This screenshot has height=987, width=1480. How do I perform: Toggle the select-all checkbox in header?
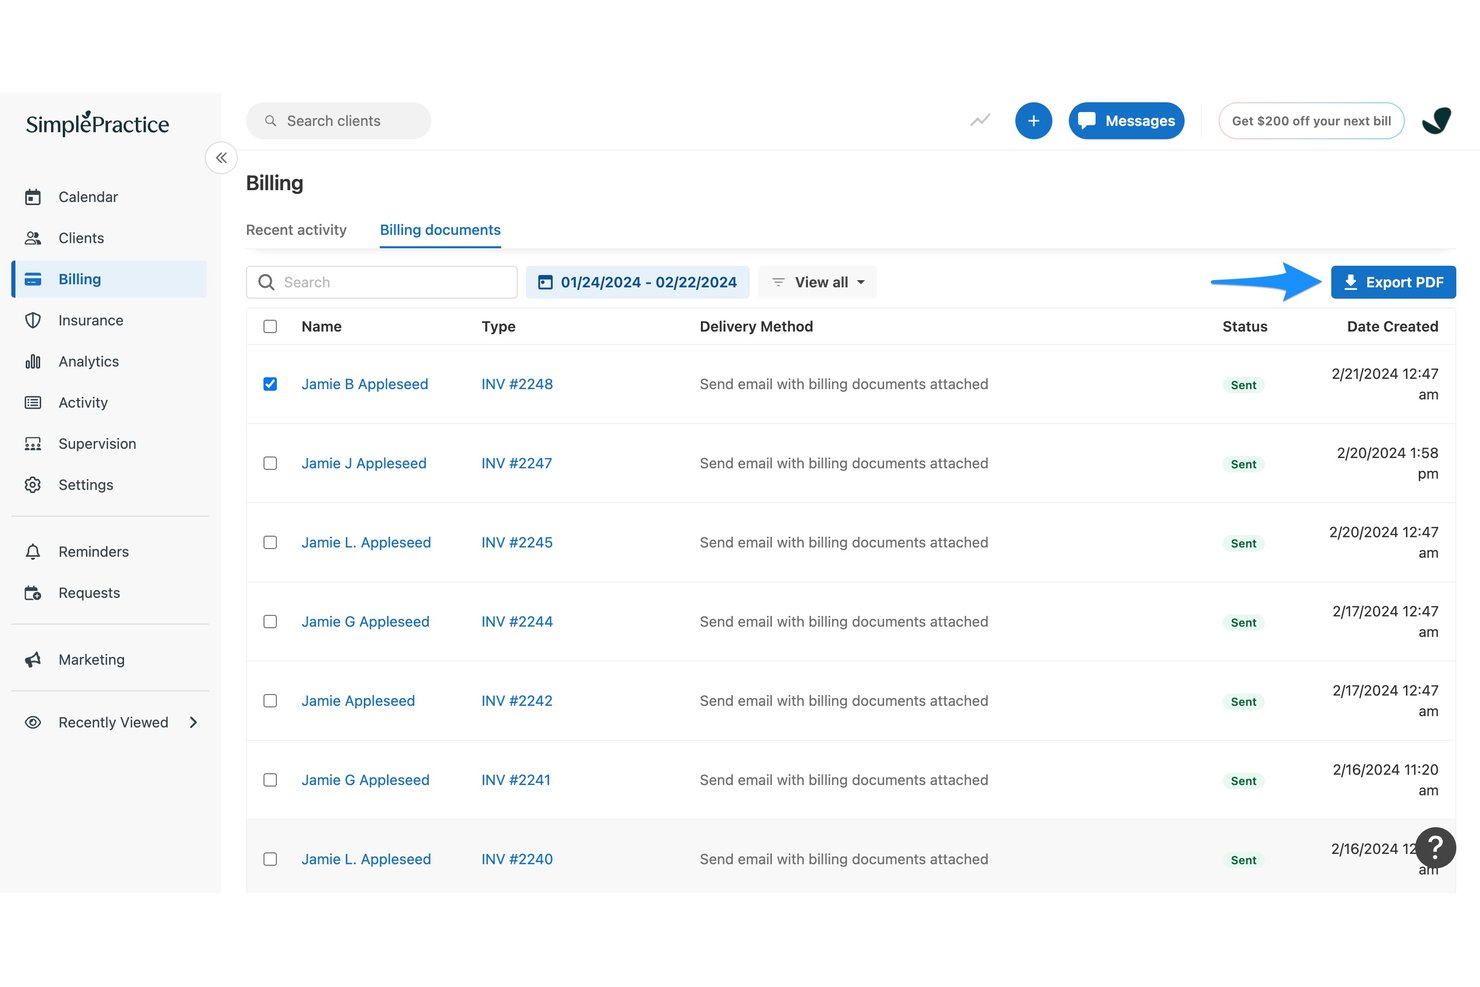270,326
